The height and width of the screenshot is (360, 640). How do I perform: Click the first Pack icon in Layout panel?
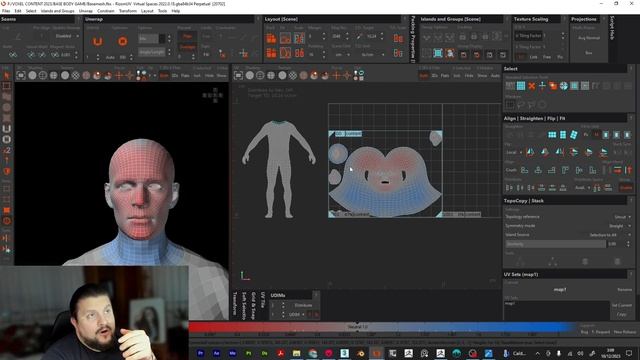tap(271, 39)
